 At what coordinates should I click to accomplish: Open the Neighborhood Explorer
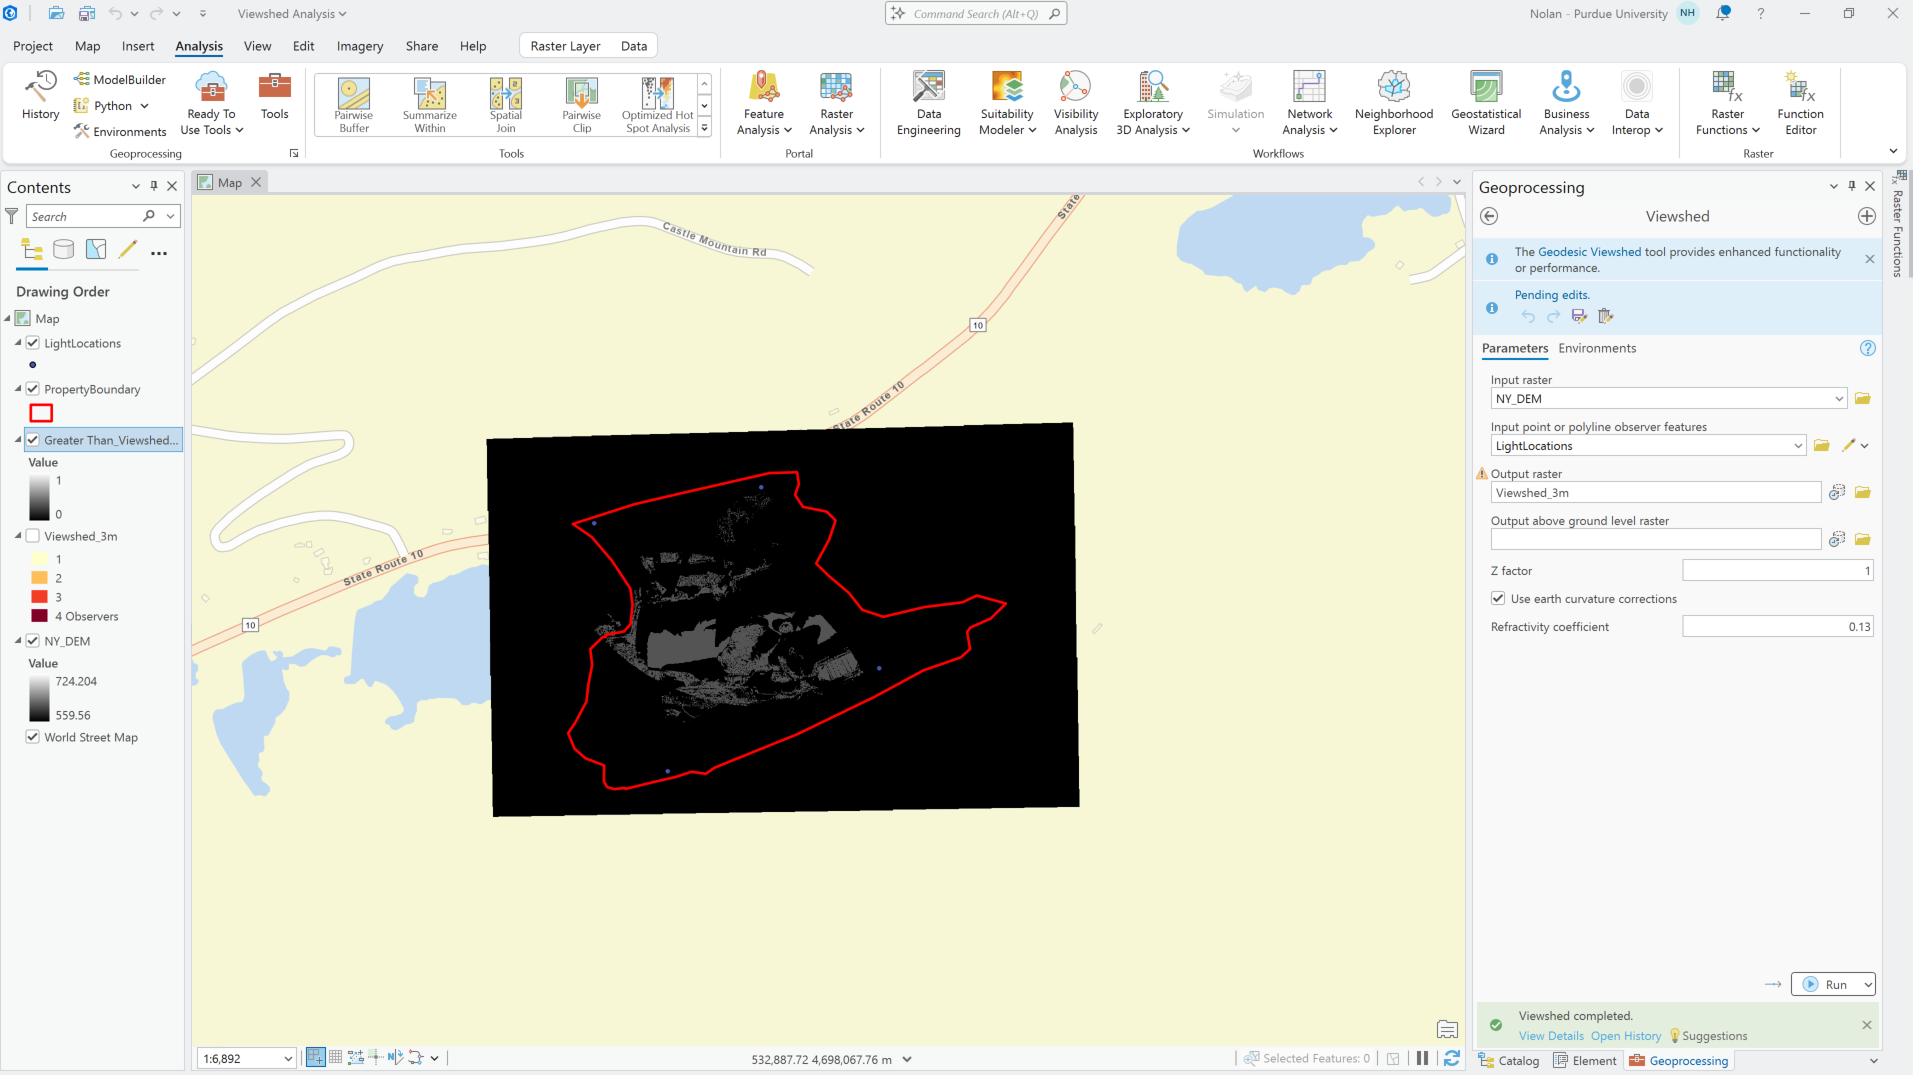(1394, 104)
